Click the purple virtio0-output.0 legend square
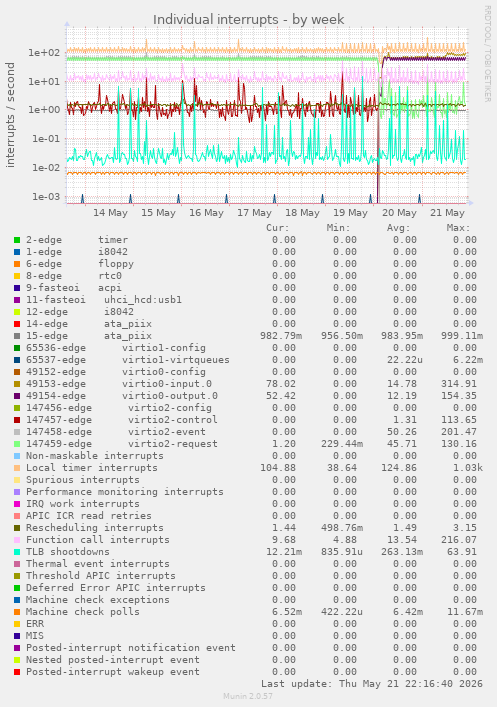 pyautogui.click(x=17, y=396)
